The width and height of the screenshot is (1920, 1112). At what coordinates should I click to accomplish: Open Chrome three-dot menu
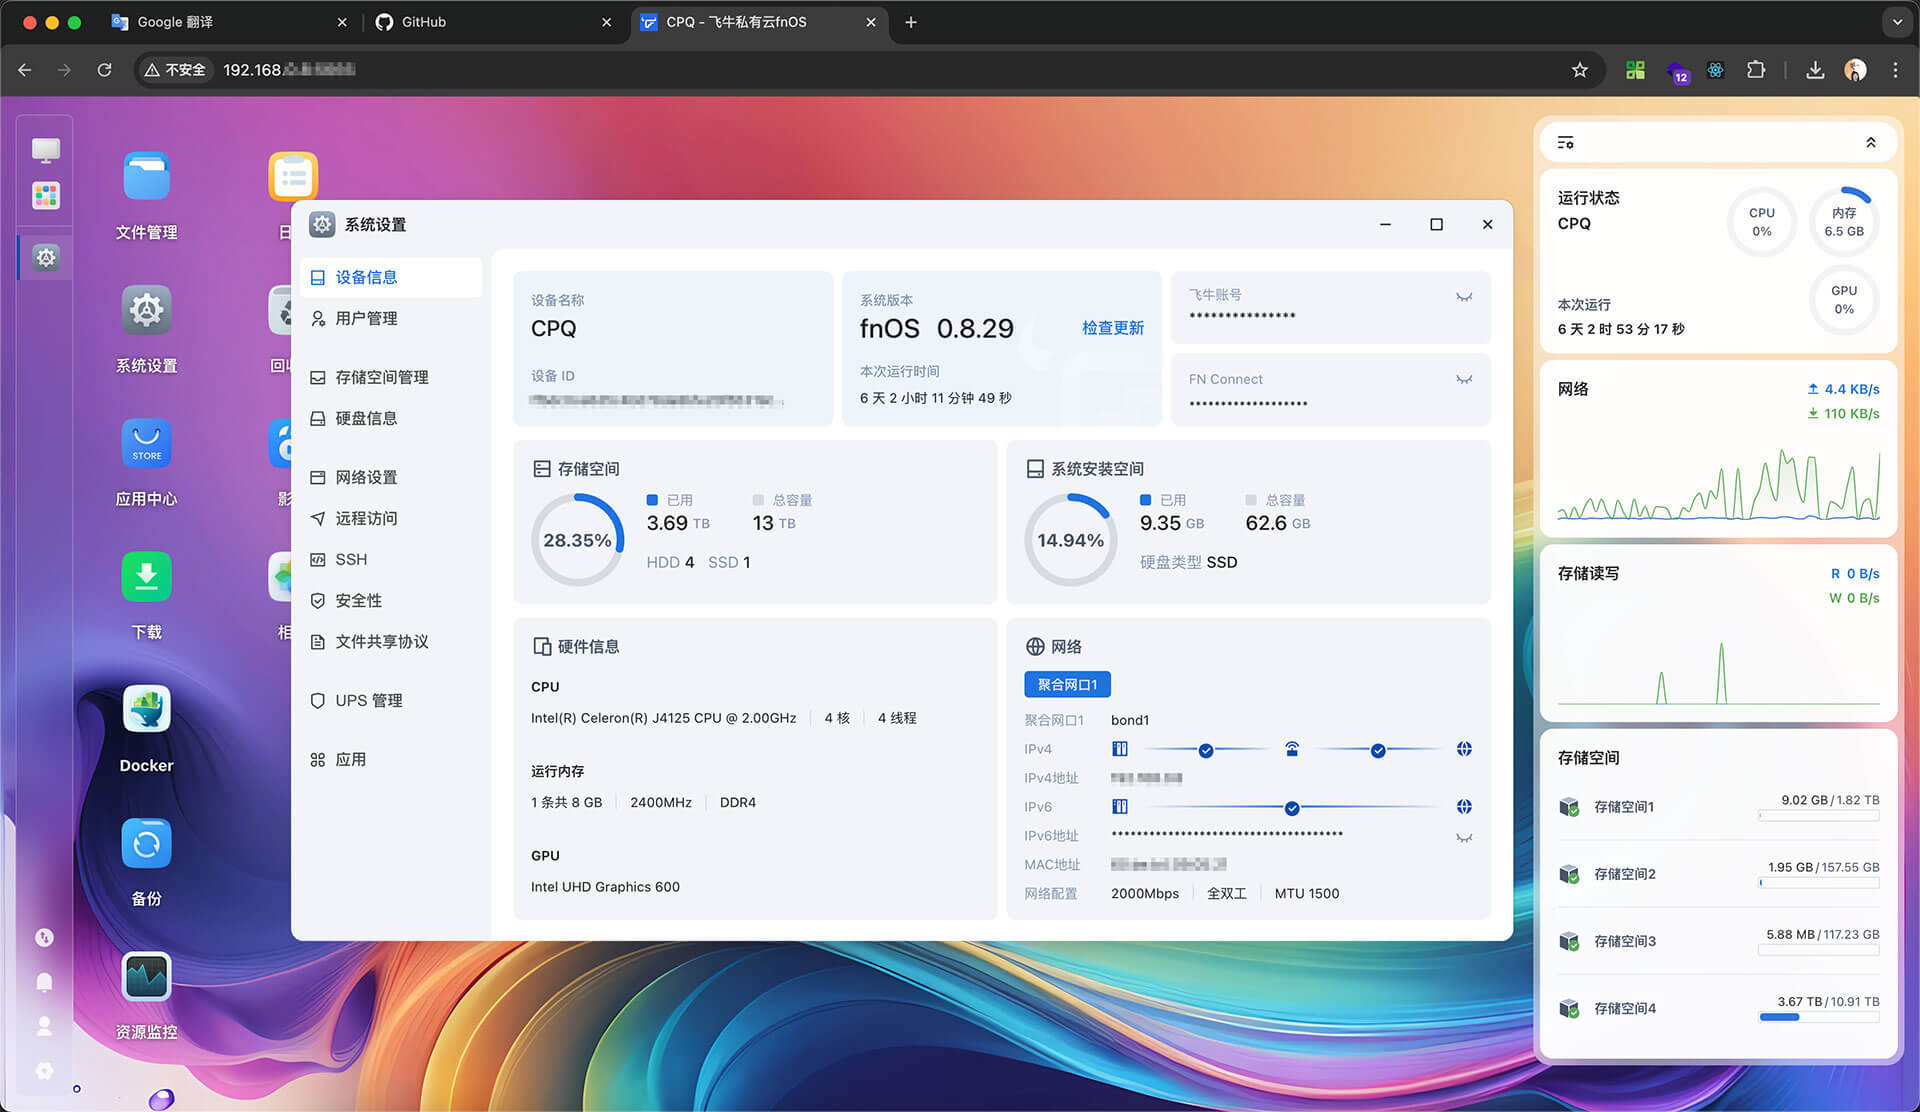[x=1895, y=70]
